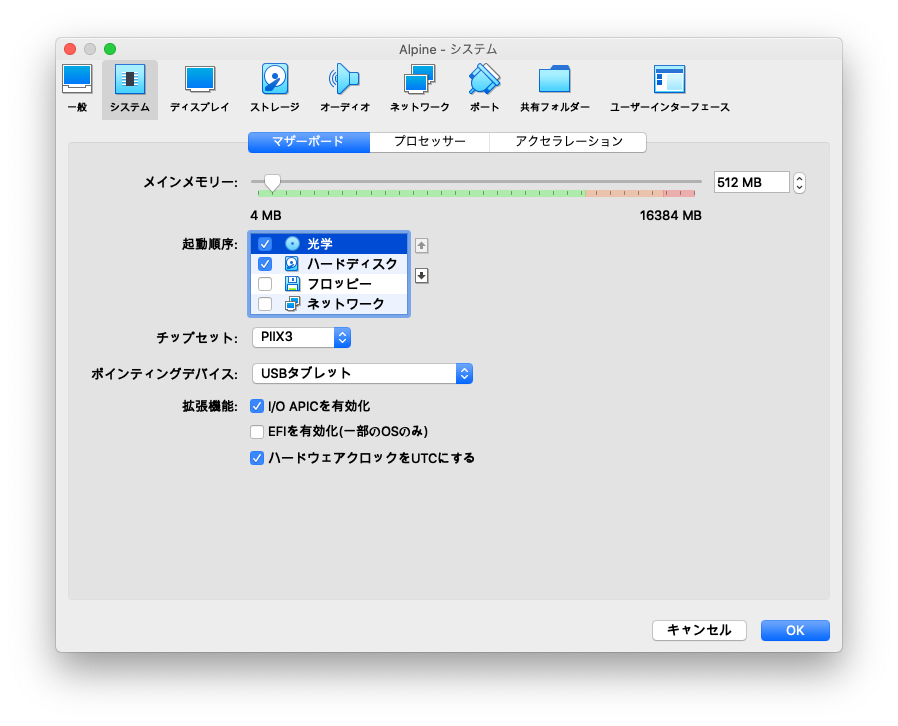Switch to the プロセッサー tab
The height and width of the screenshot is (726, 898).
click(x=430, y=142)
